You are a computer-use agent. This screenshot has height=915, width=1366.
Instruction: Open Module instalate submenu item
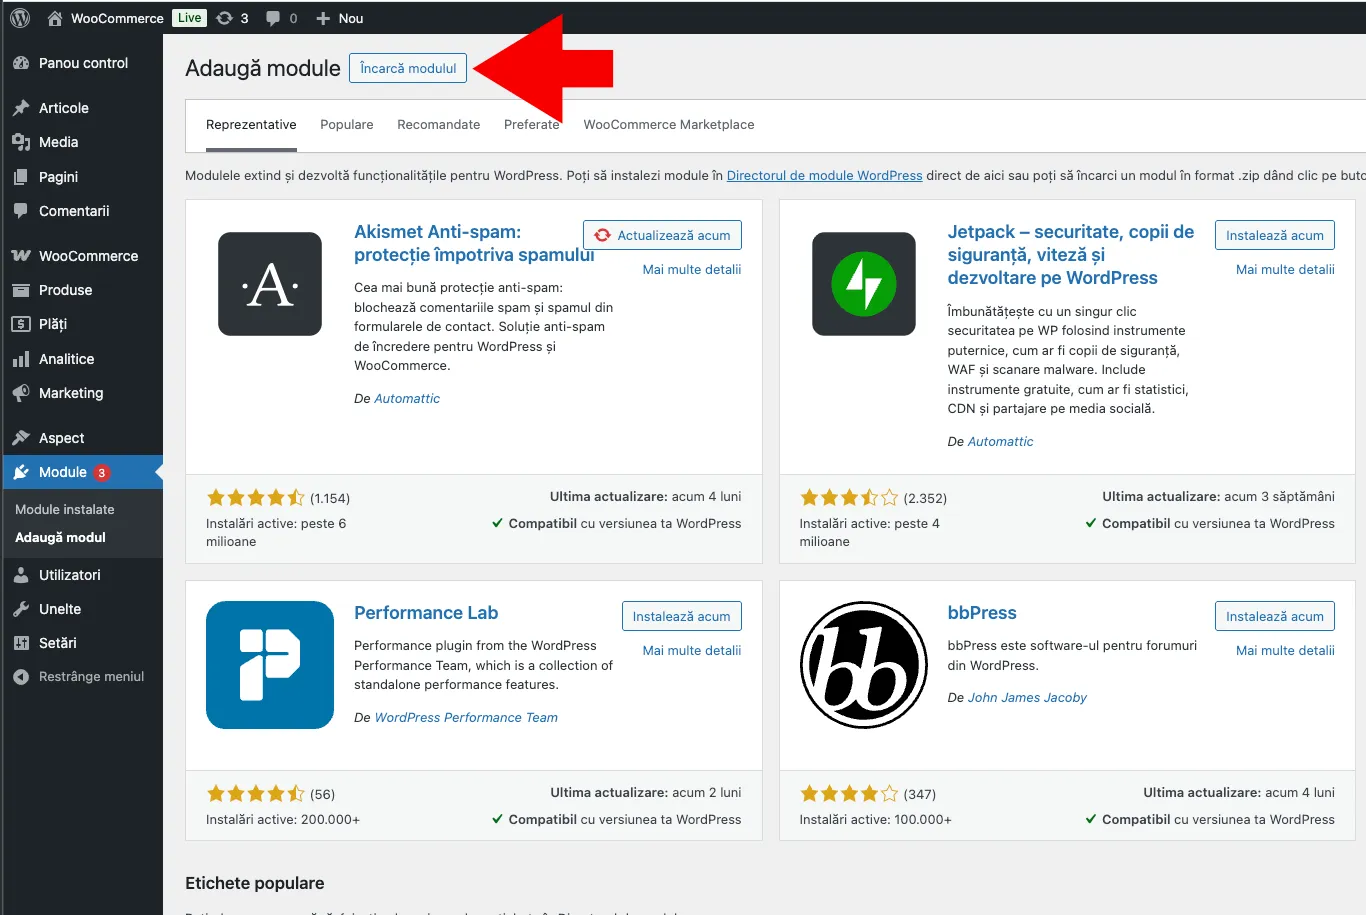(65, 509)
